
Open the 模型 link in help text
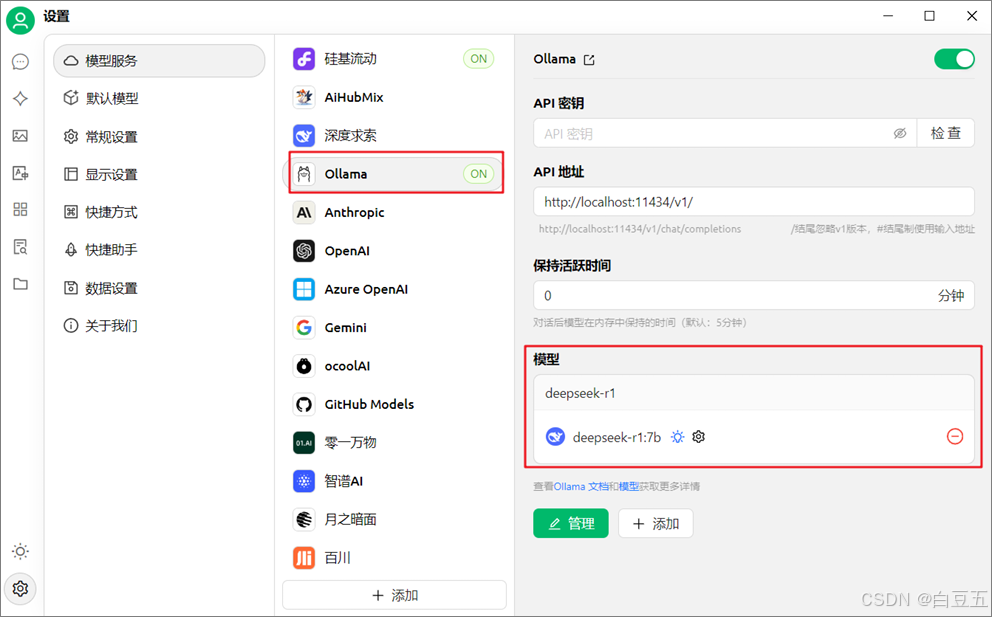point(629,487)
